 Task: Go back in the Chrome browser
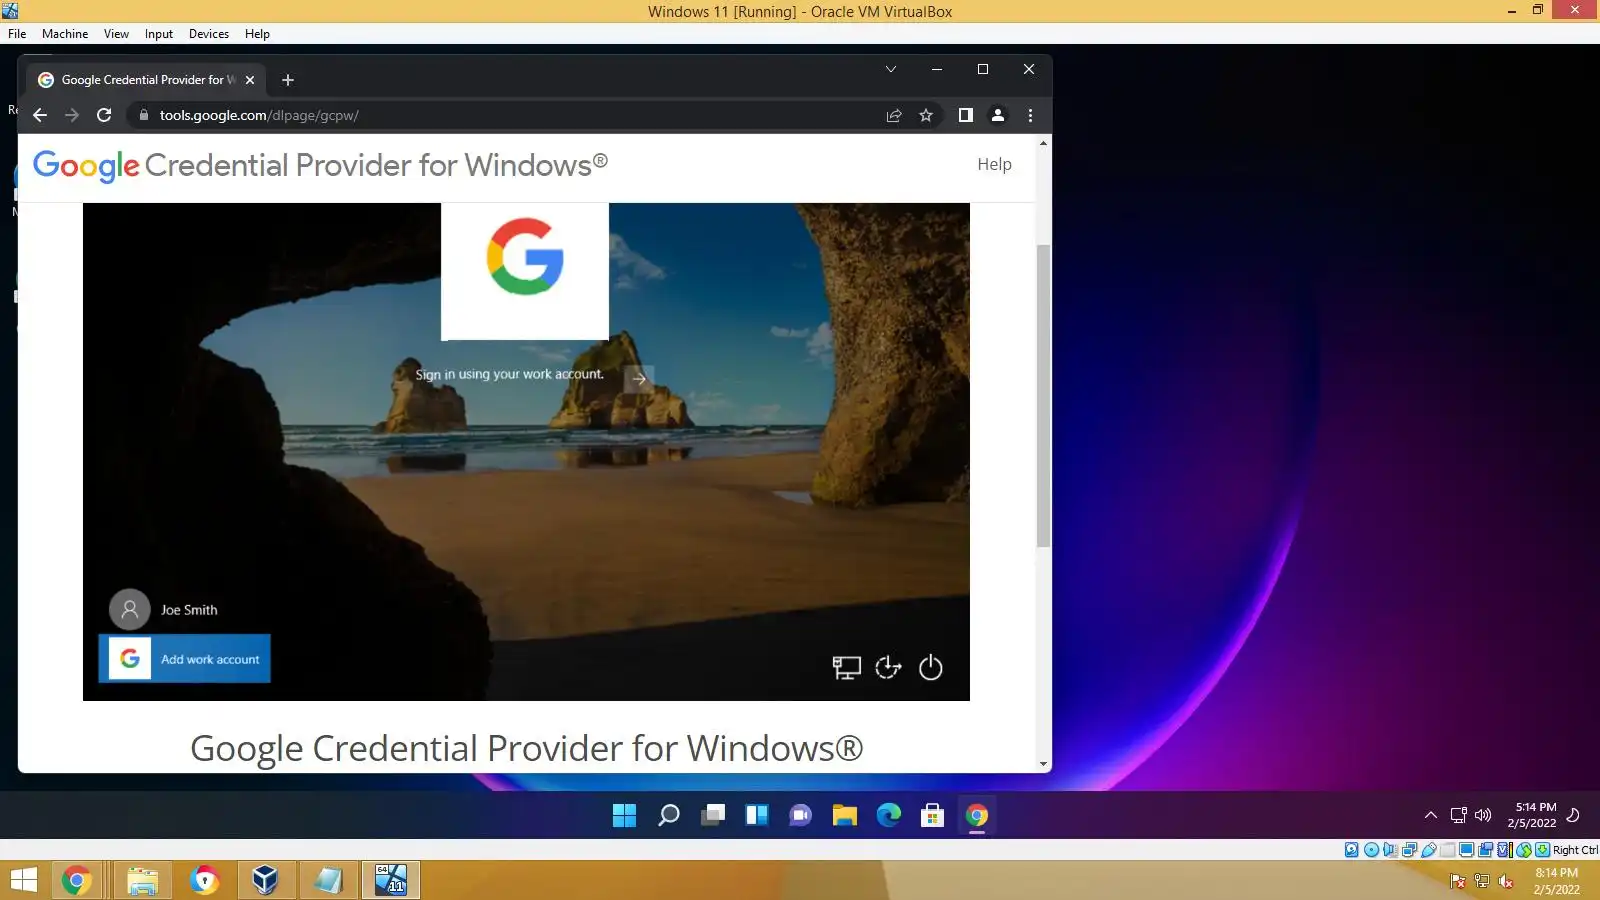[40, 115]
